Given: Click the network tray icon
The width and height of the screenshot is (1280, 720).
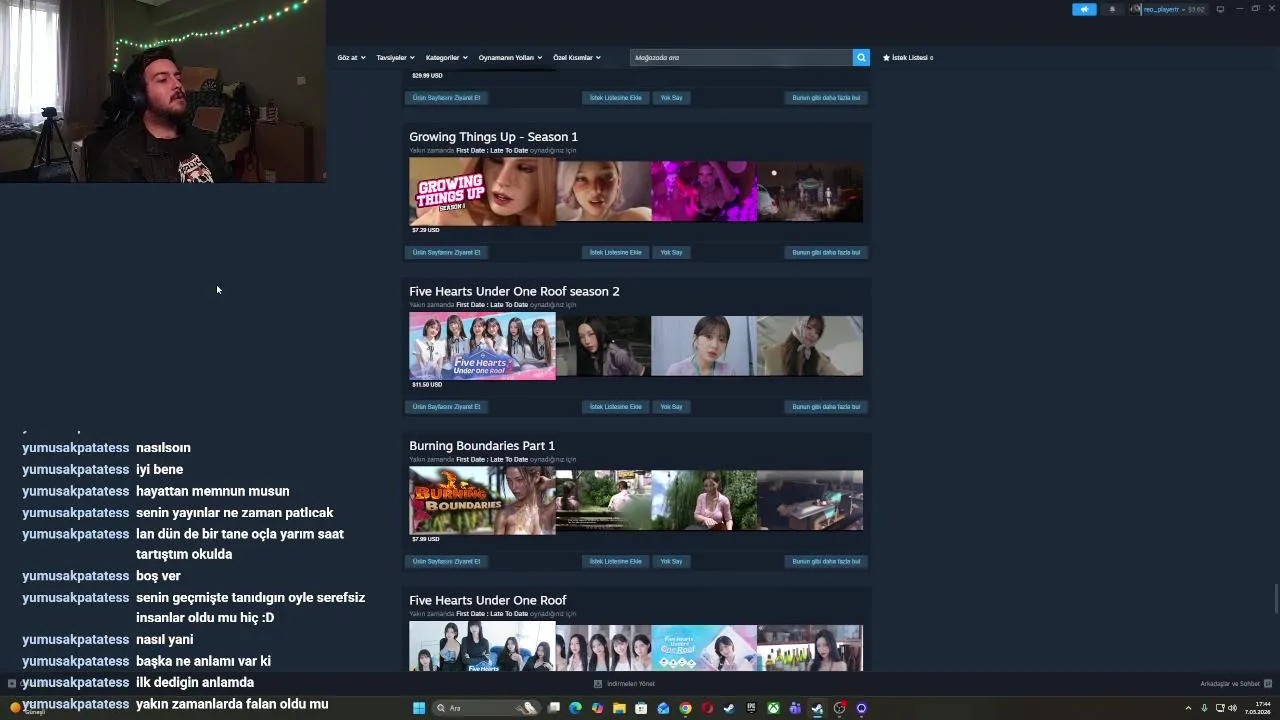Looking at the screenshot, I should pyautogui.click(x=1220, y=708).
